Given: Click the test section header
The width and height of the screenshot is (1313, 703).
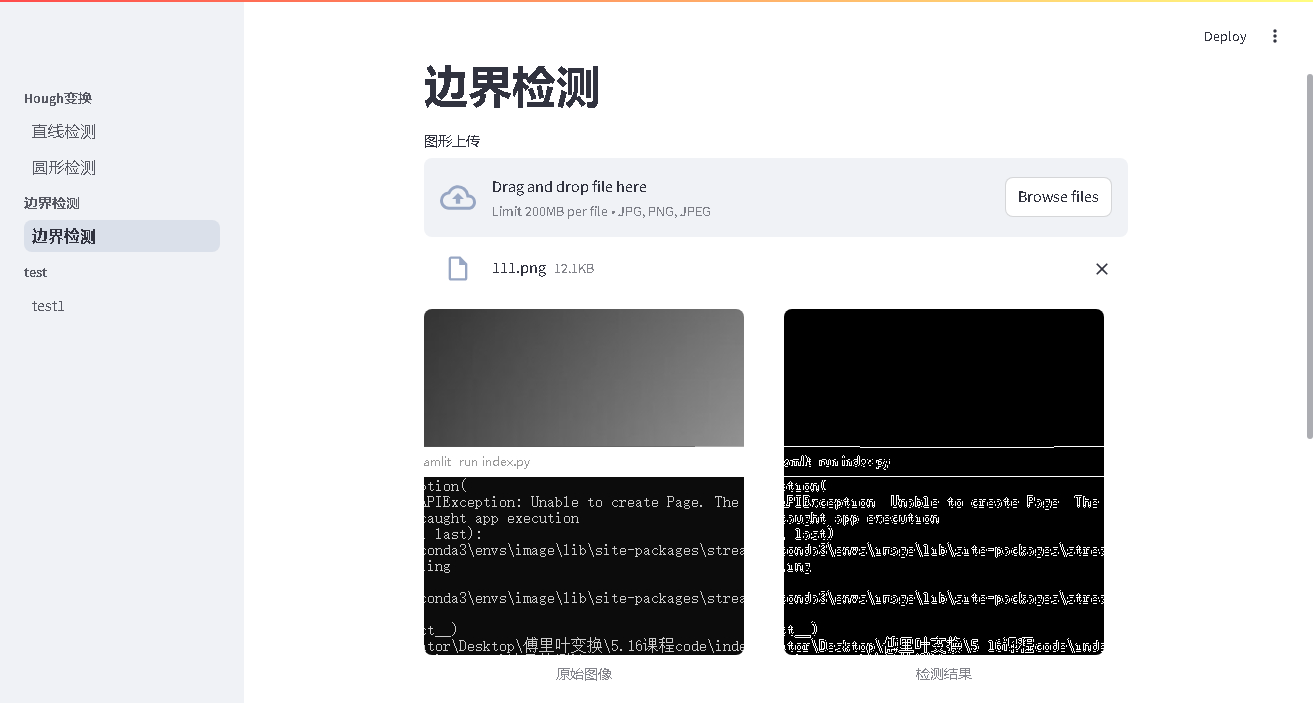Looking at the screenshot, I should point(35,272).
